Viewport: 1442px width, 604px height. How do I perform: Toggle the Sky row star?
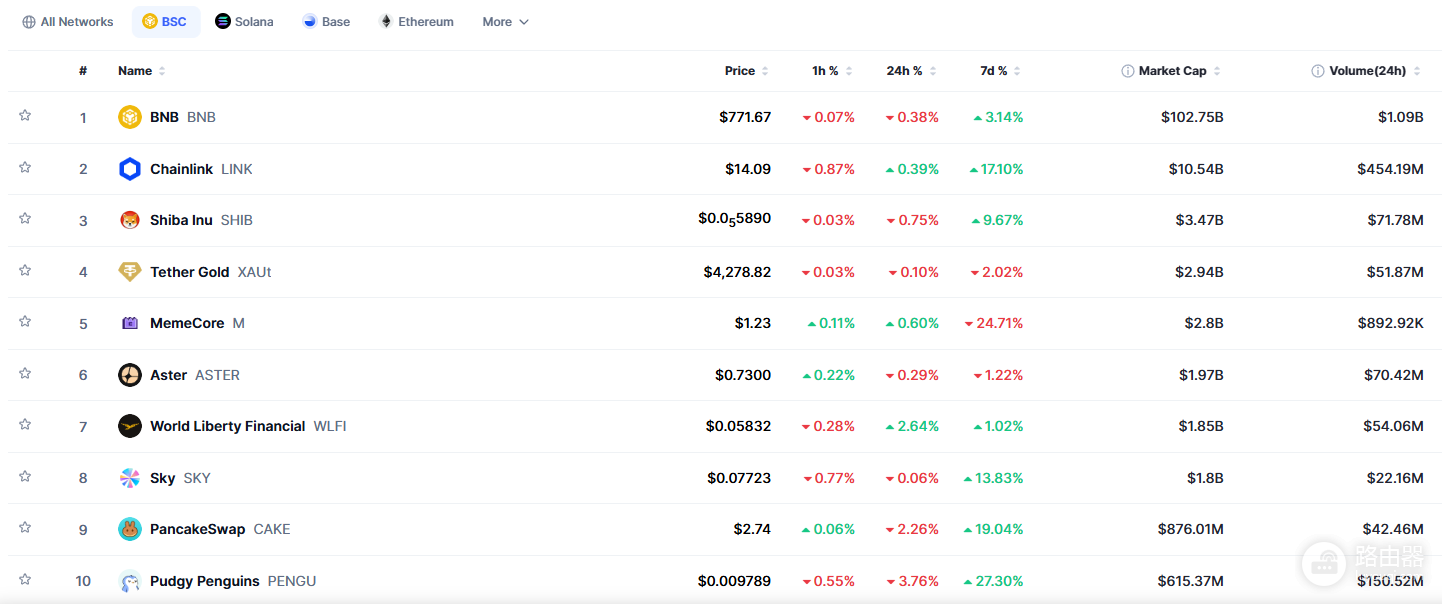point(25,476)
